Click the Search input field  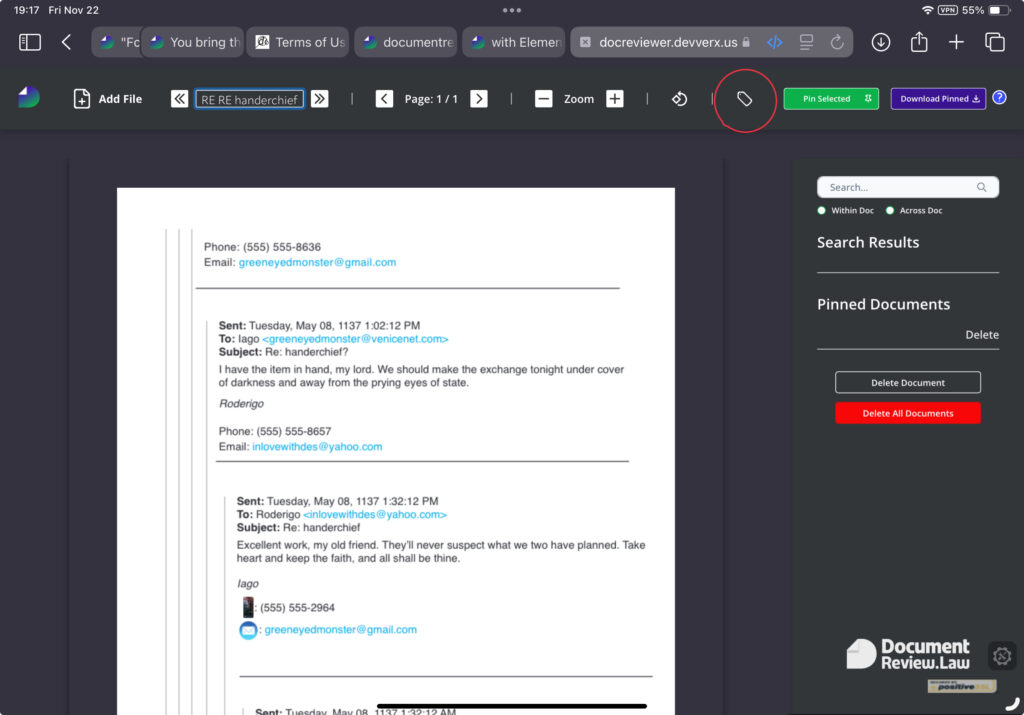coord(900,187)
